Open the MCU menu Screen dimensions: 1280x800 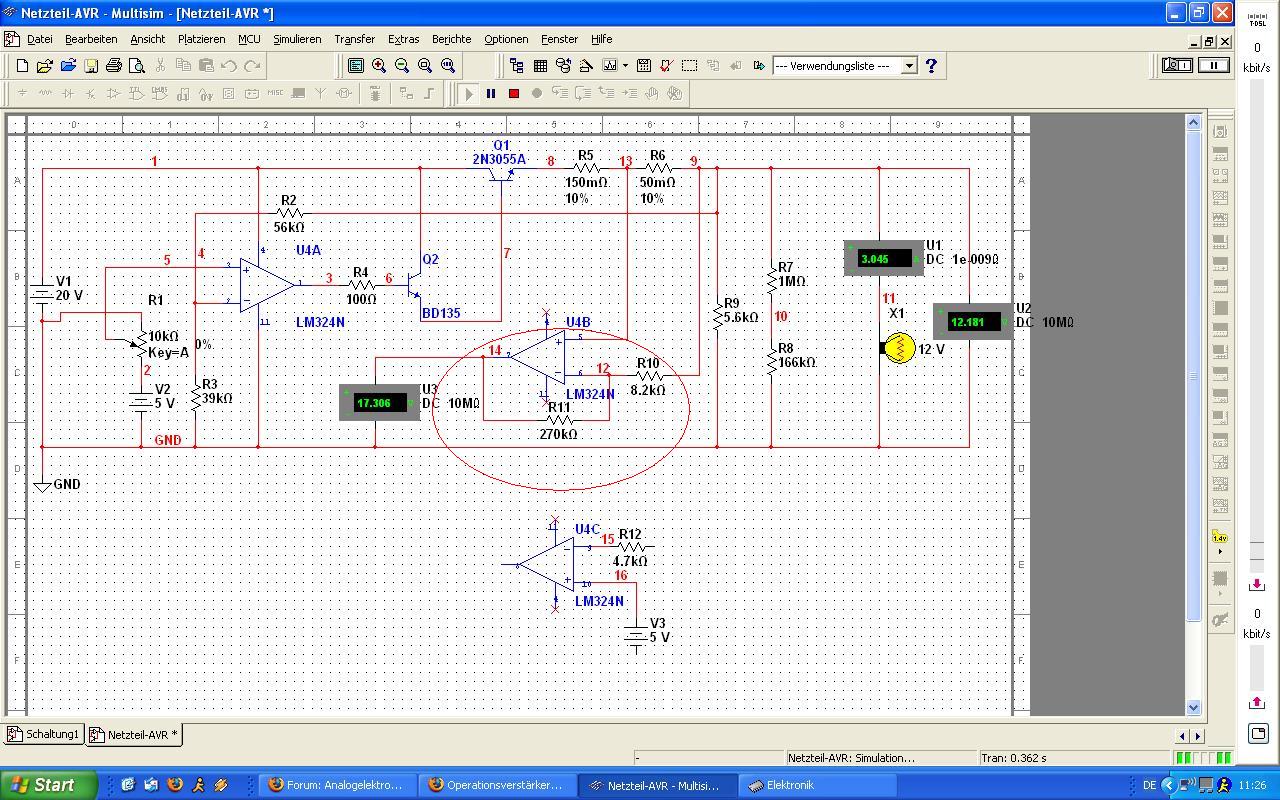[249, 39]
